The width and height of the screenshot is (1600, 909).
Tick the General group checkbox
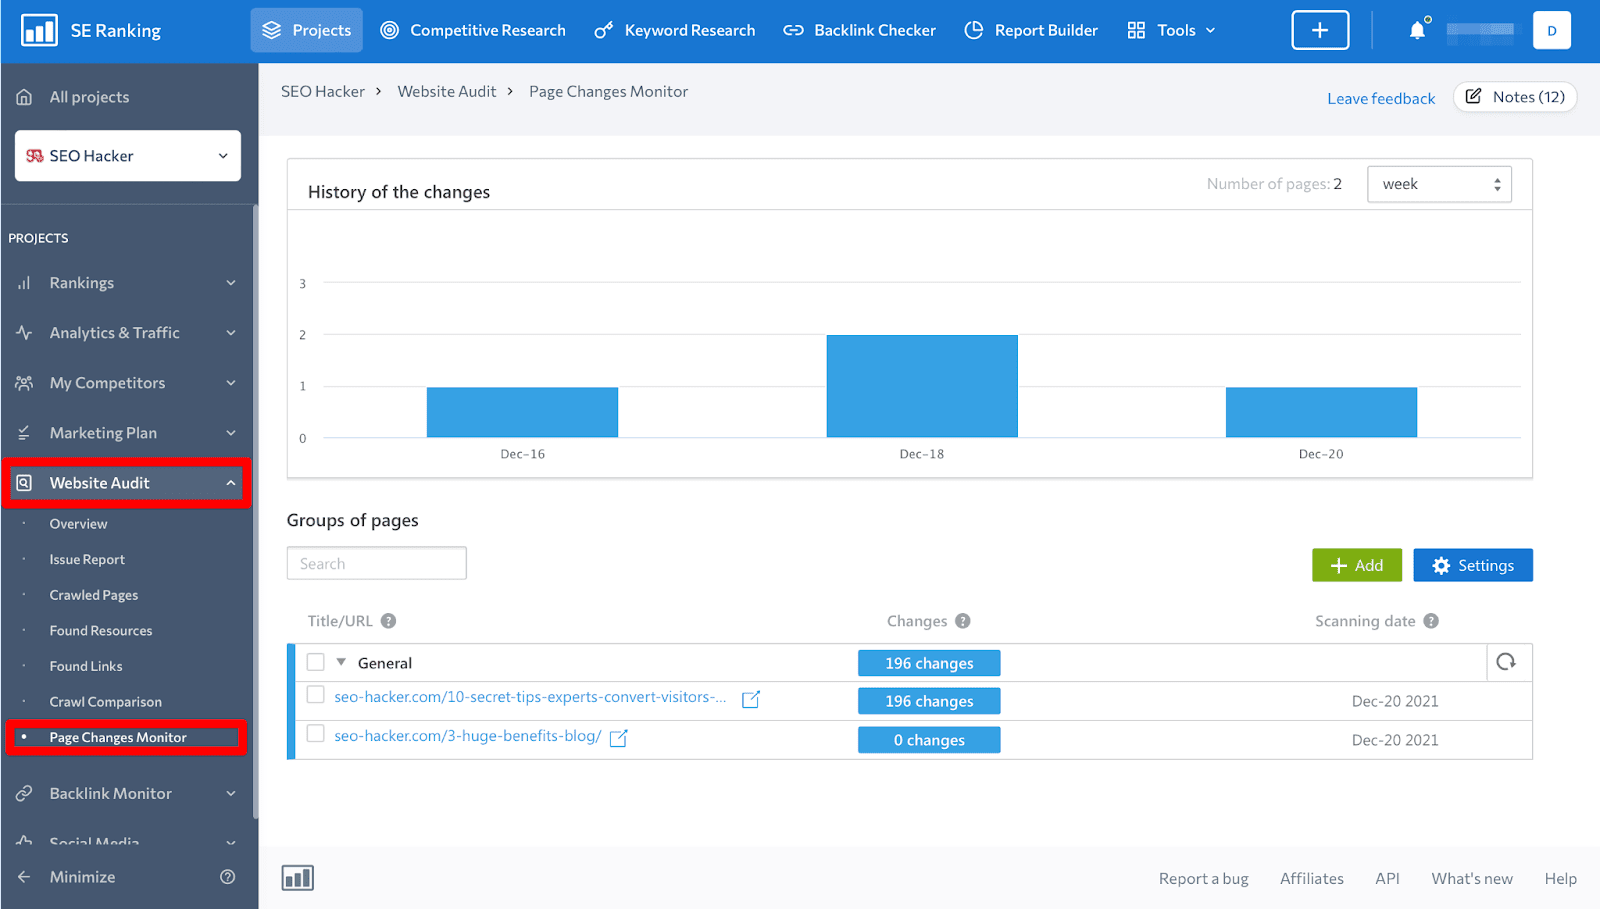(316, 662)
